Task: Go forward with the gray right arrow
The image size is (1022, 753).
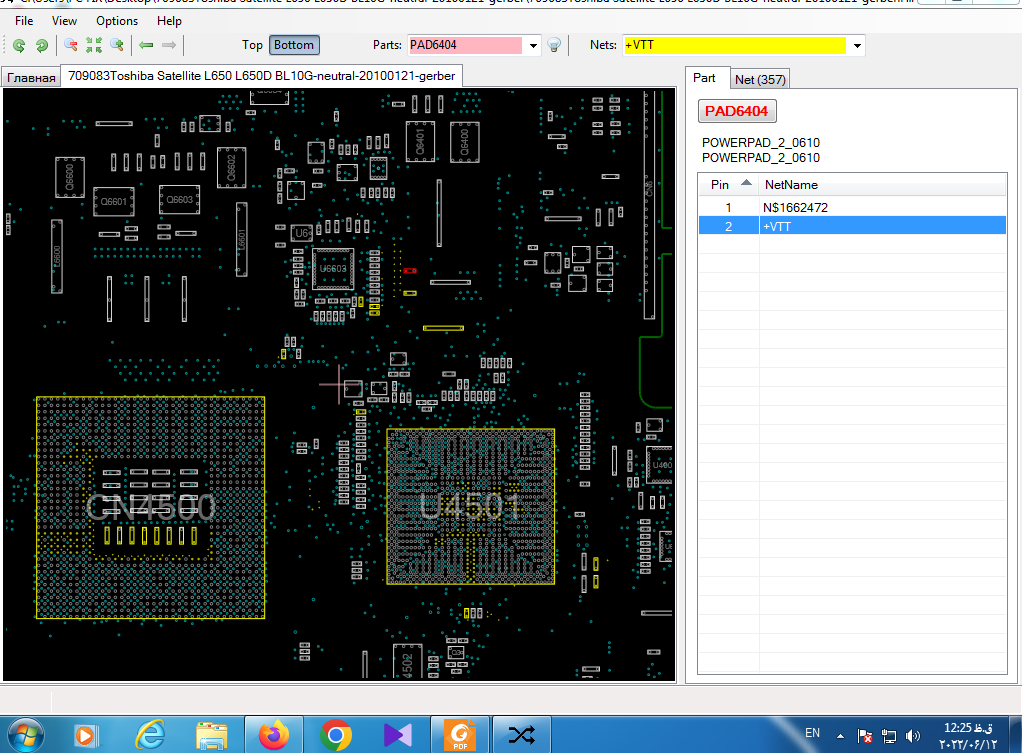Action: [x=169, y=45]
